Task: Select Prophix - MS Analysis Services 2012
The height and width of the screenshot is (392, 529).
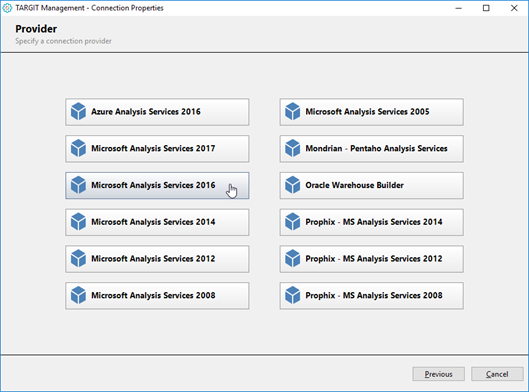Action: (371, 259)
